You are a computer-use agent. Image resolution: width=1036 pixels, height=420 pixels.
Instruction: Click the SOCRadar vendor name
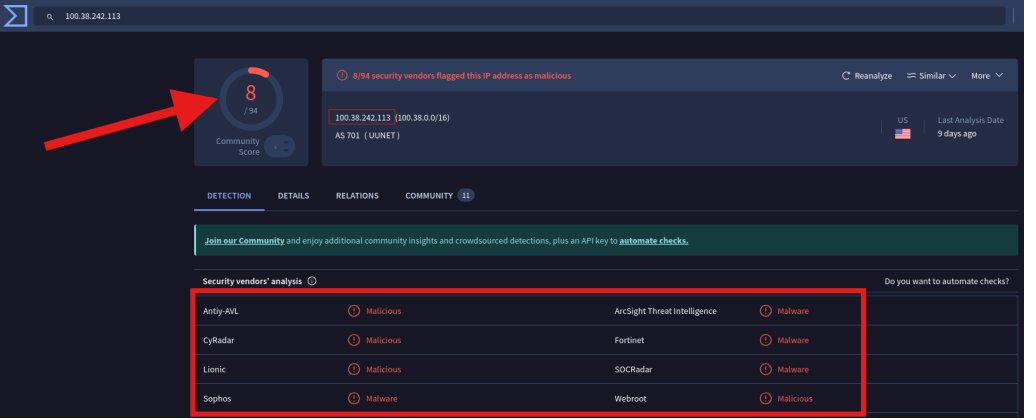click(x=633, y=370)
